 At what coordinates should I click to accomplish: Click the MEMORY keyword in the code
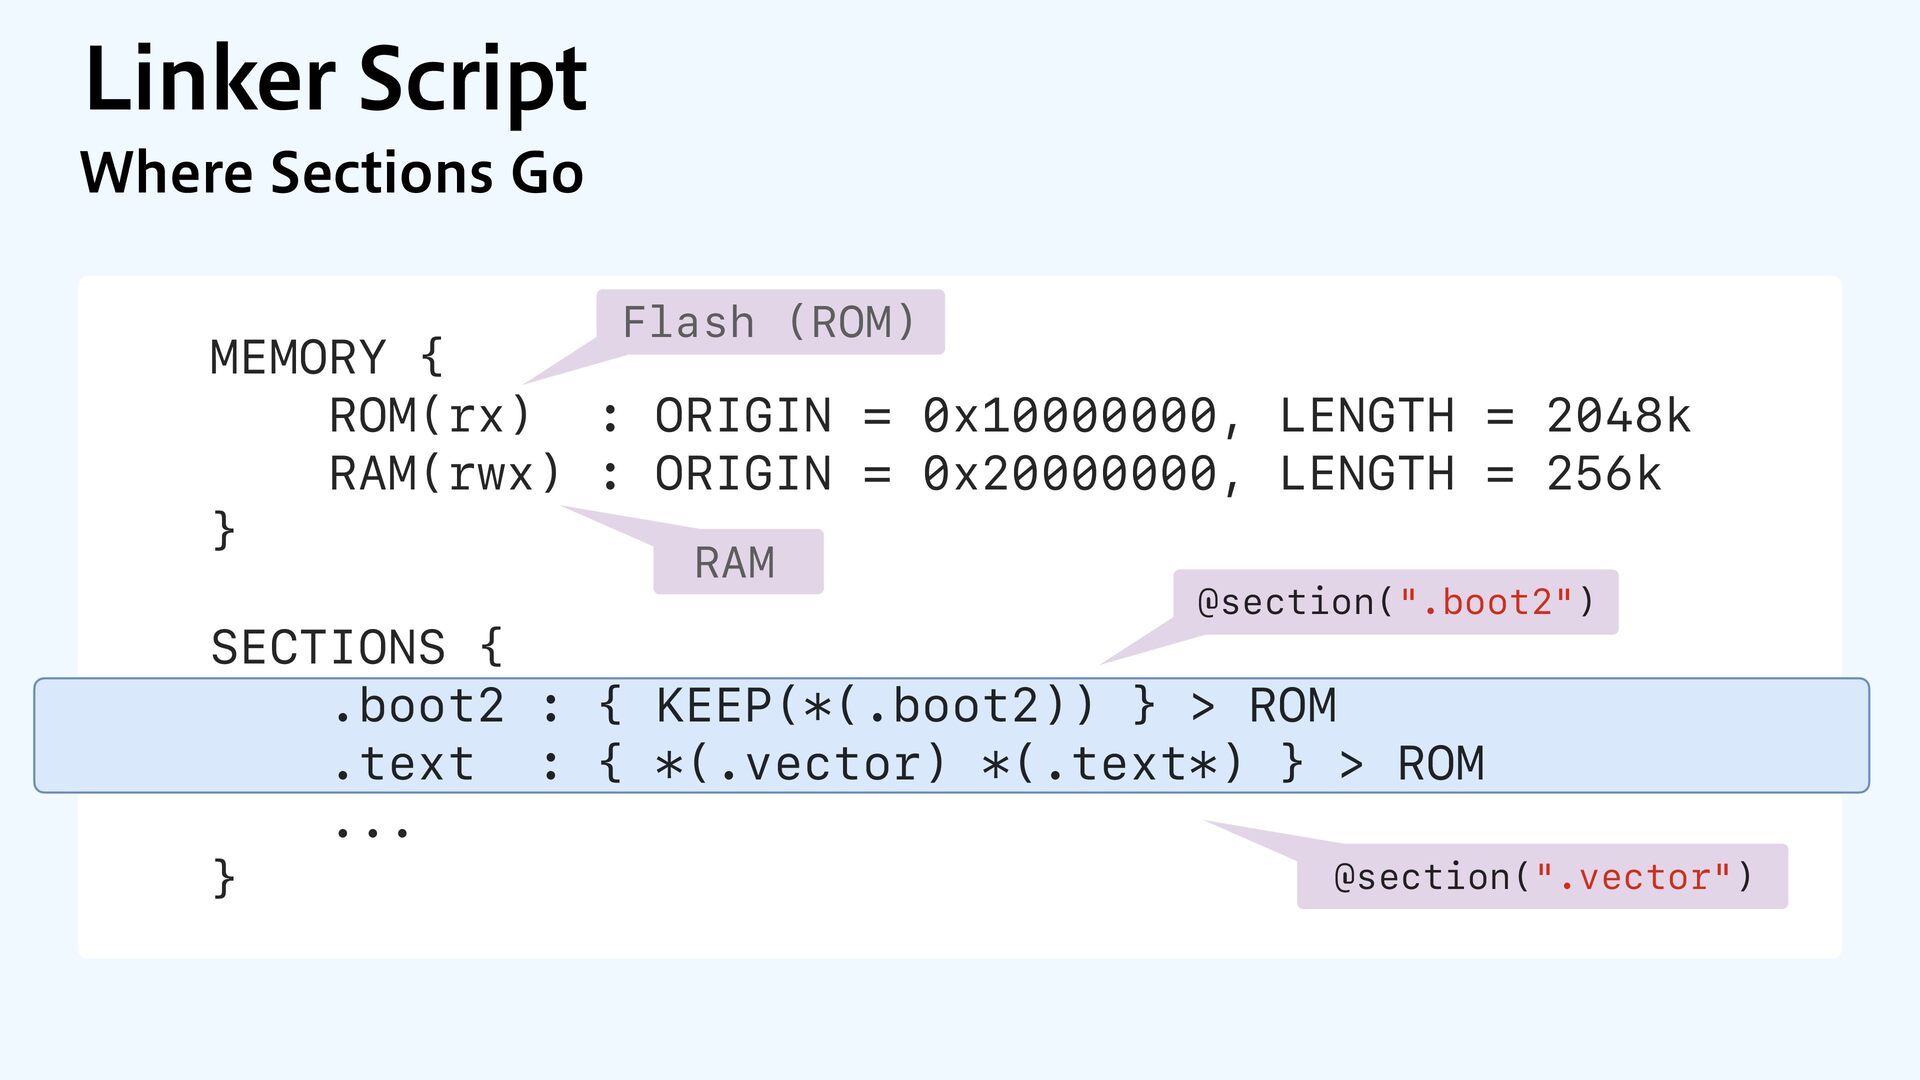297,358
